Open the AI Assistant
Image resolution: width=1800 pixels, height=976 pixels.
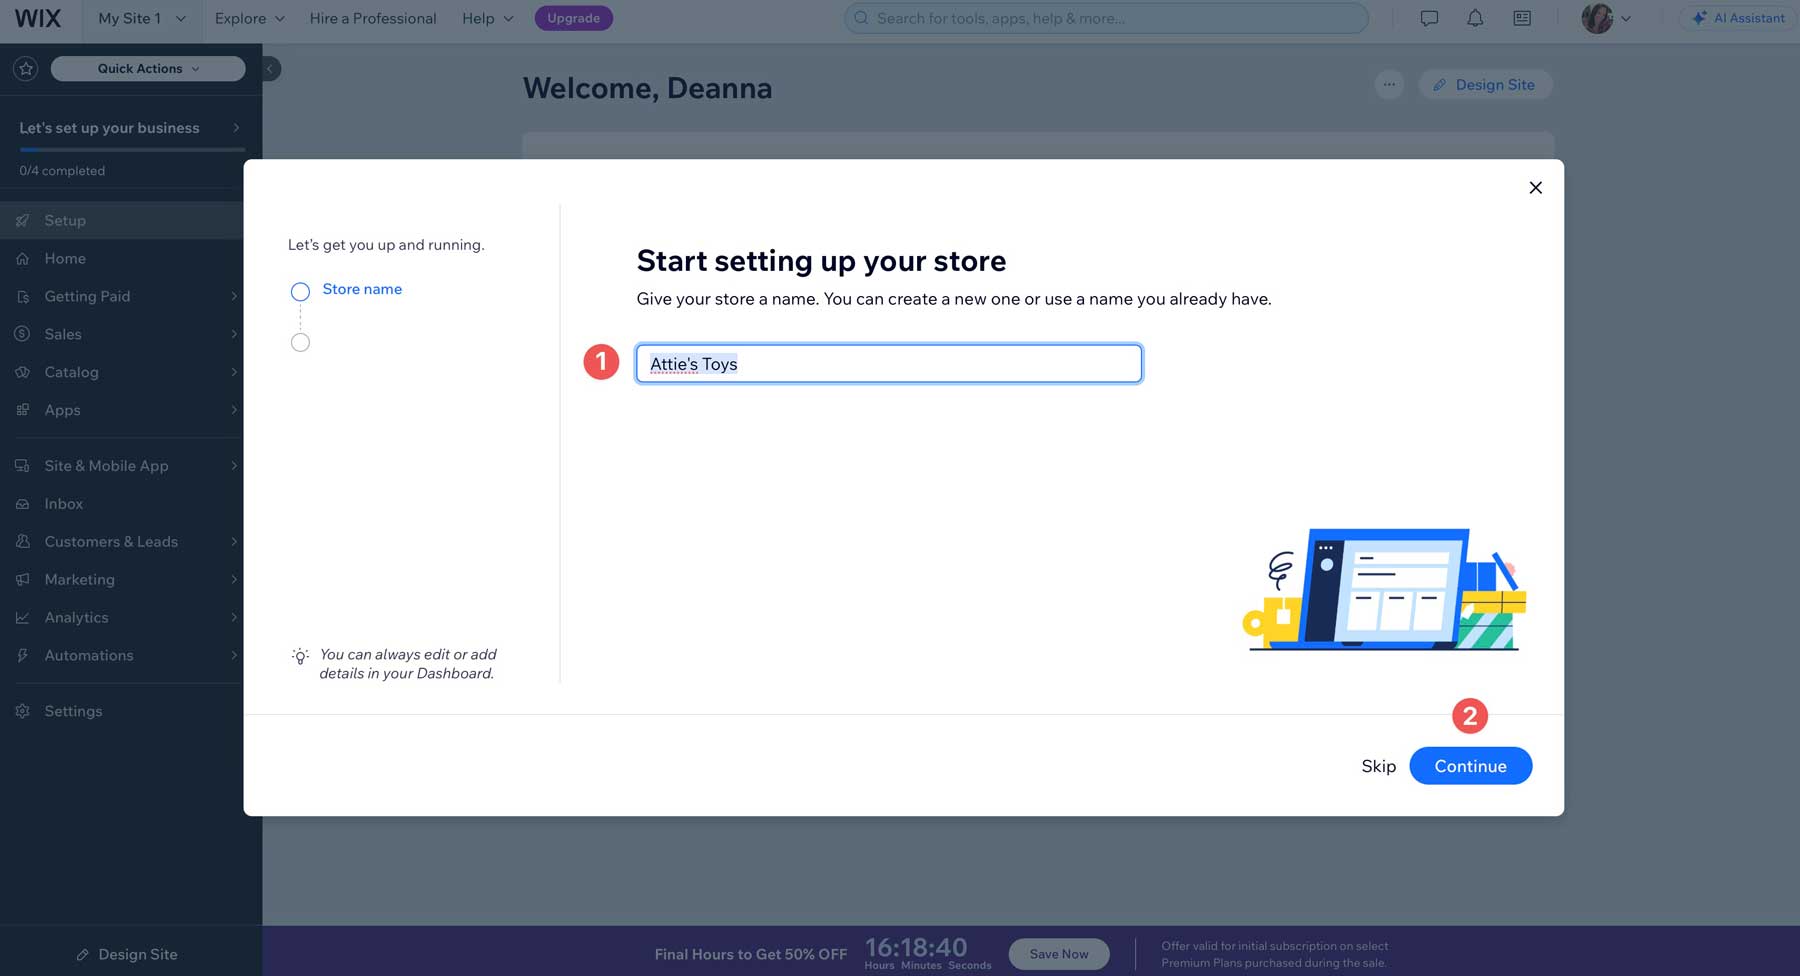[x=1736, y=17]
